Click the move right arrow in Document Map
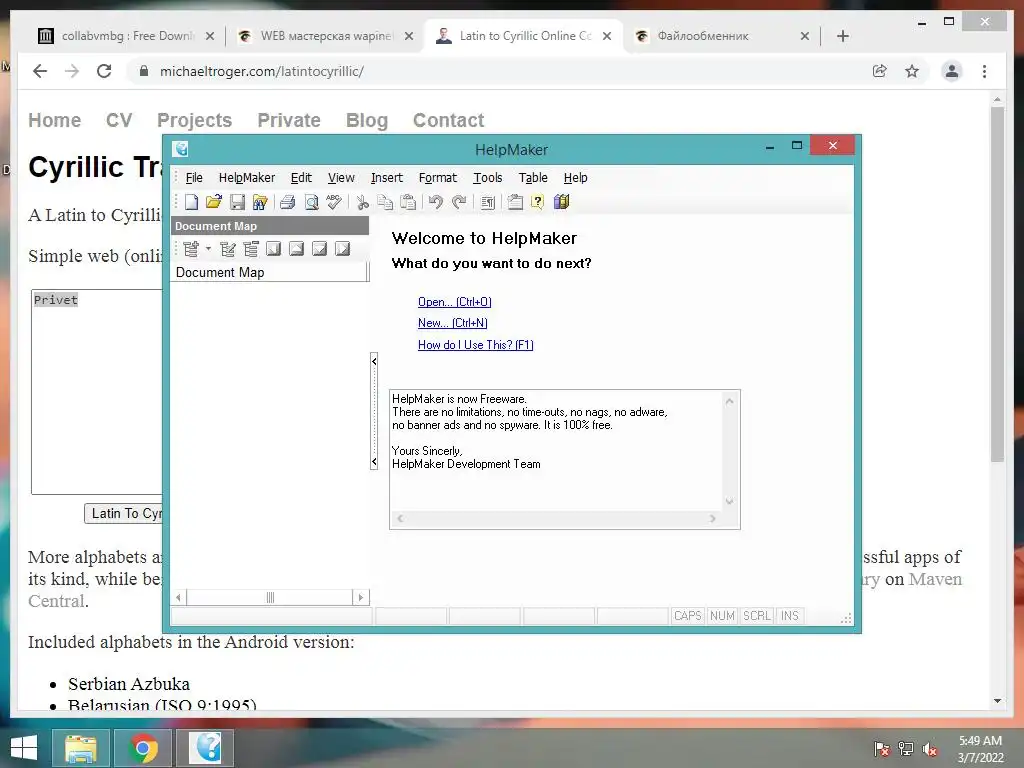Screen dimensions: 1024x768 point(342,249)
